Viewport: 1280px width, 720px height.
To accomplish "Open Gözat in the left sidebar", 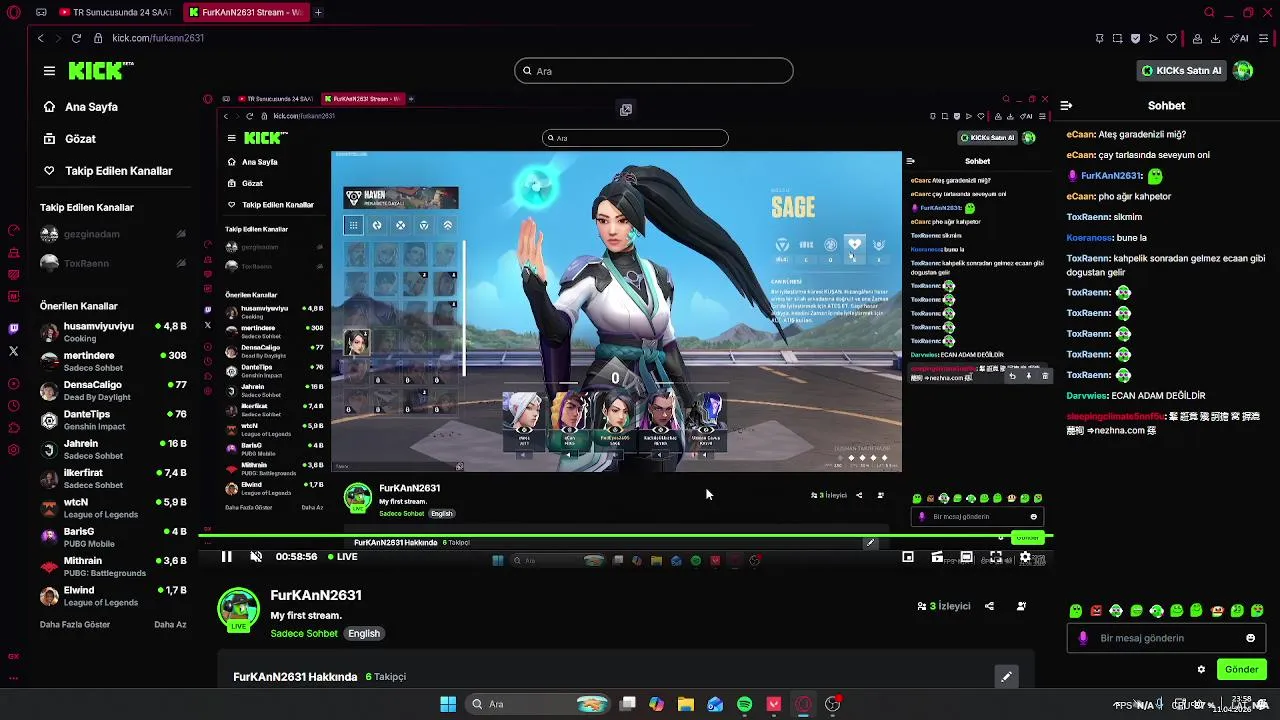I will [x=69, y=139].
